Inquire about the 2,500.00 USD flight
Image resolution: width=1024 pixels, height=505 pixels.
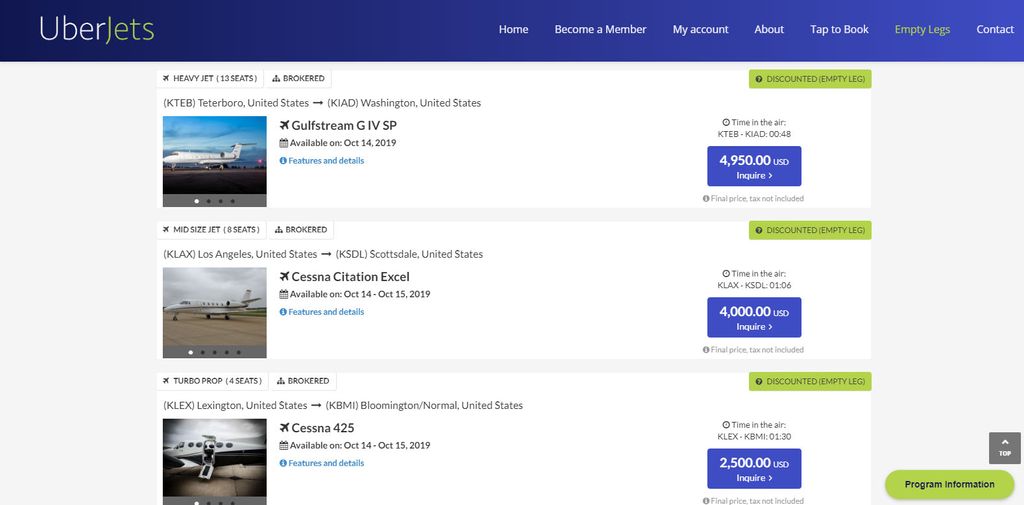[x=754, y=468]
